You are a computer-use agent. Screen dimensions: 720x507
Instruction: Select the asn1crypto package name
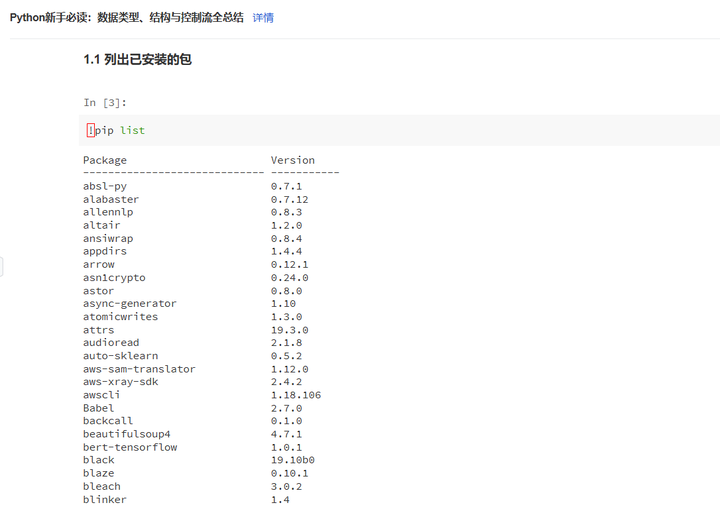114,278
